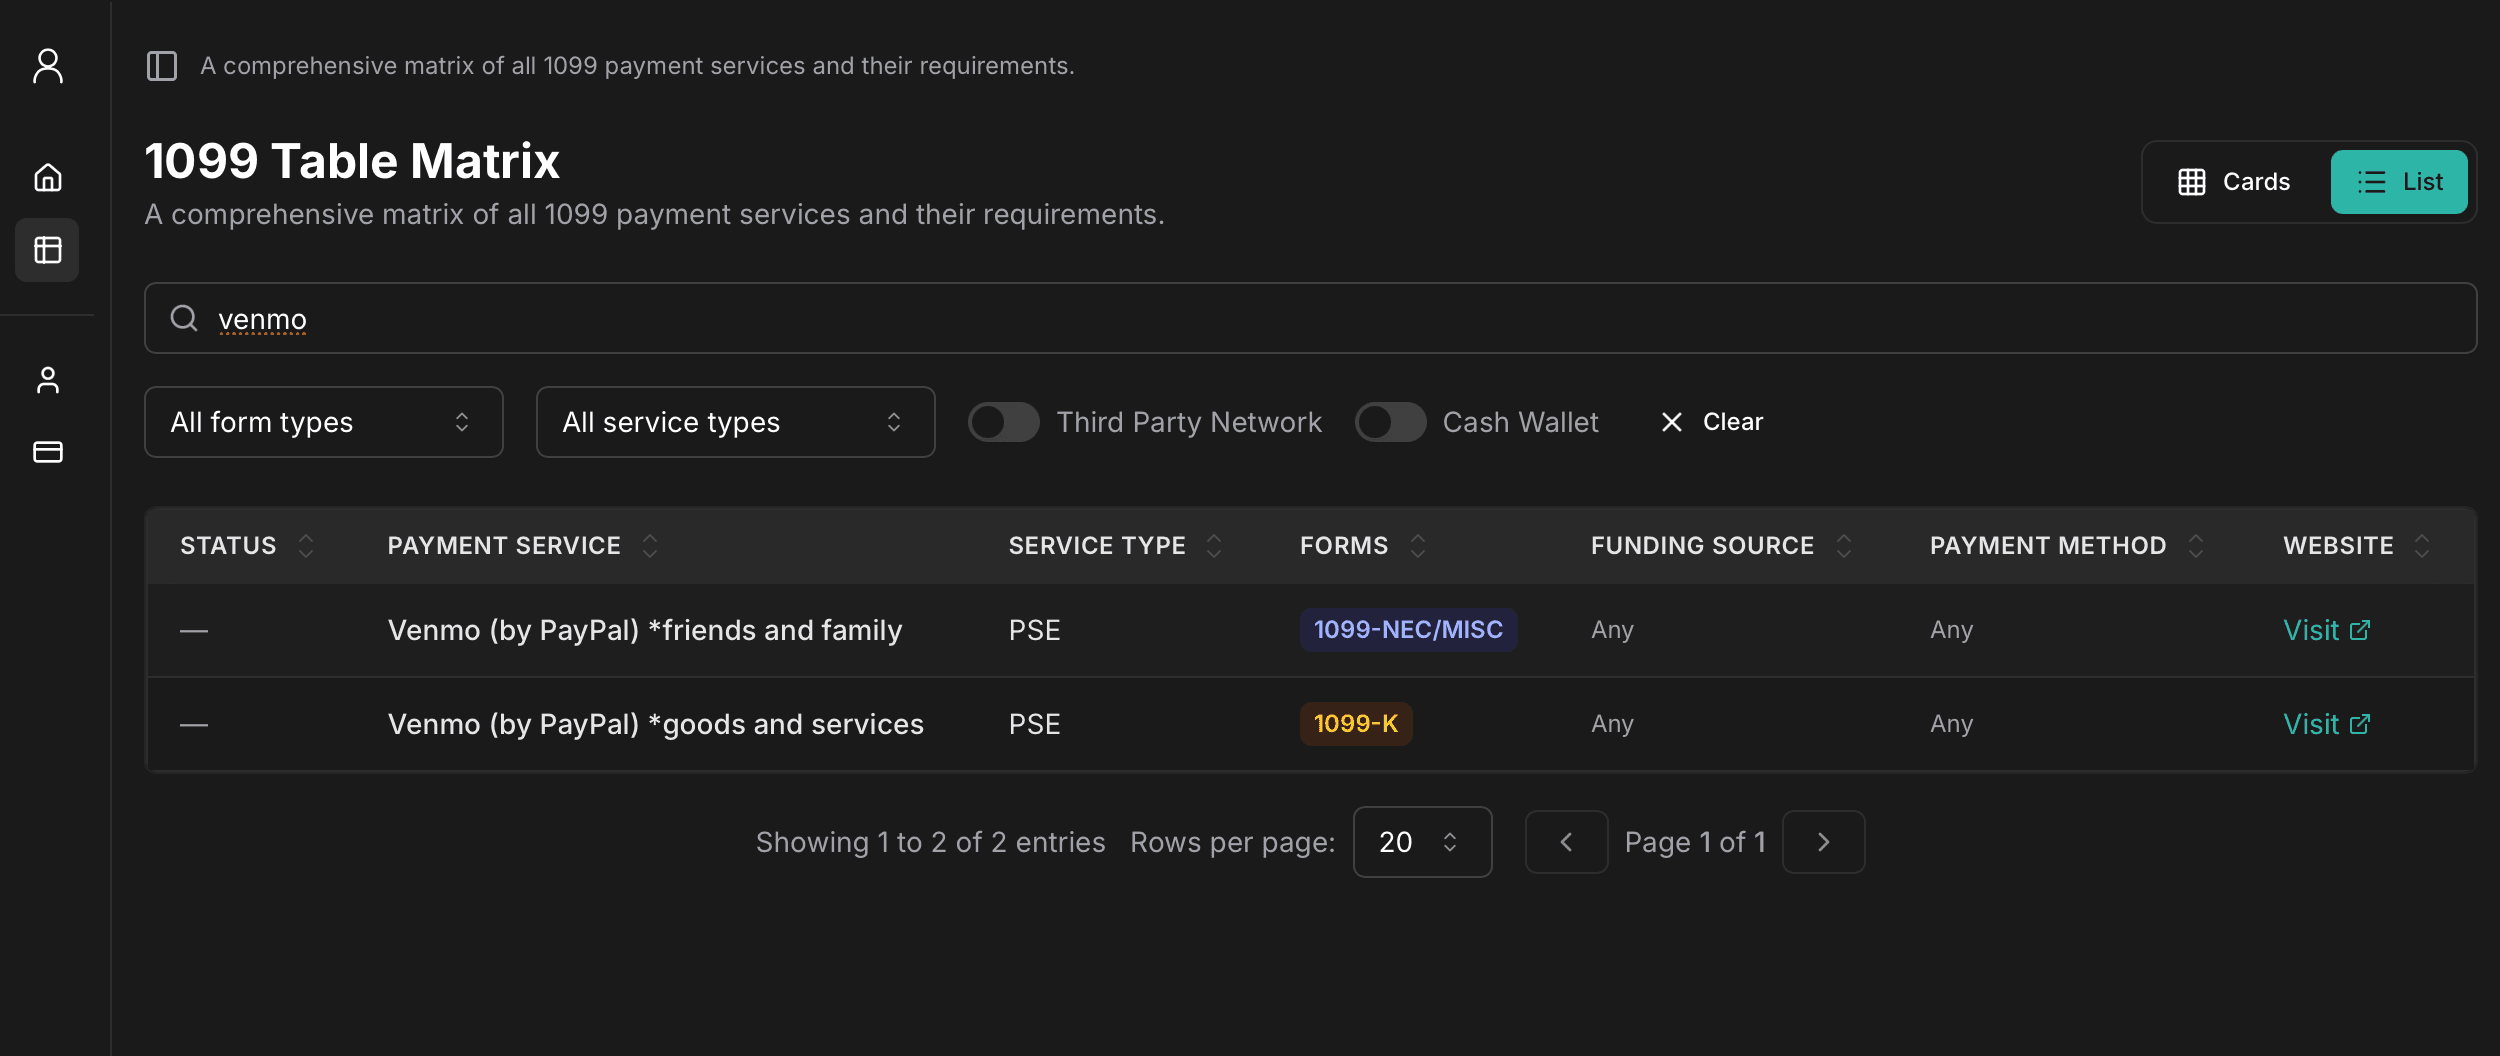
Task: Sort by Payment Service column arrows
Action: pos(650,546)
